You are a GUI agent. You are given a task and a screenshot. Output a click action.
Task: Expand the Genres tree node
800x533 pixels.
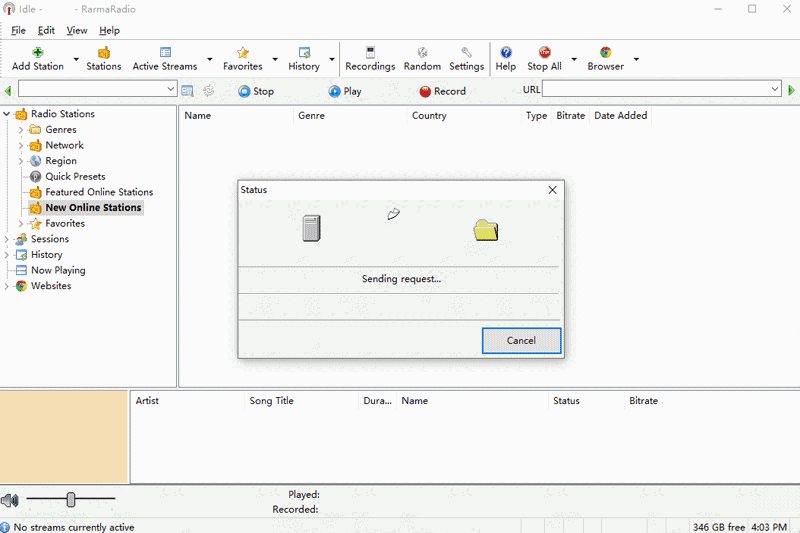[x=21, y=130]
